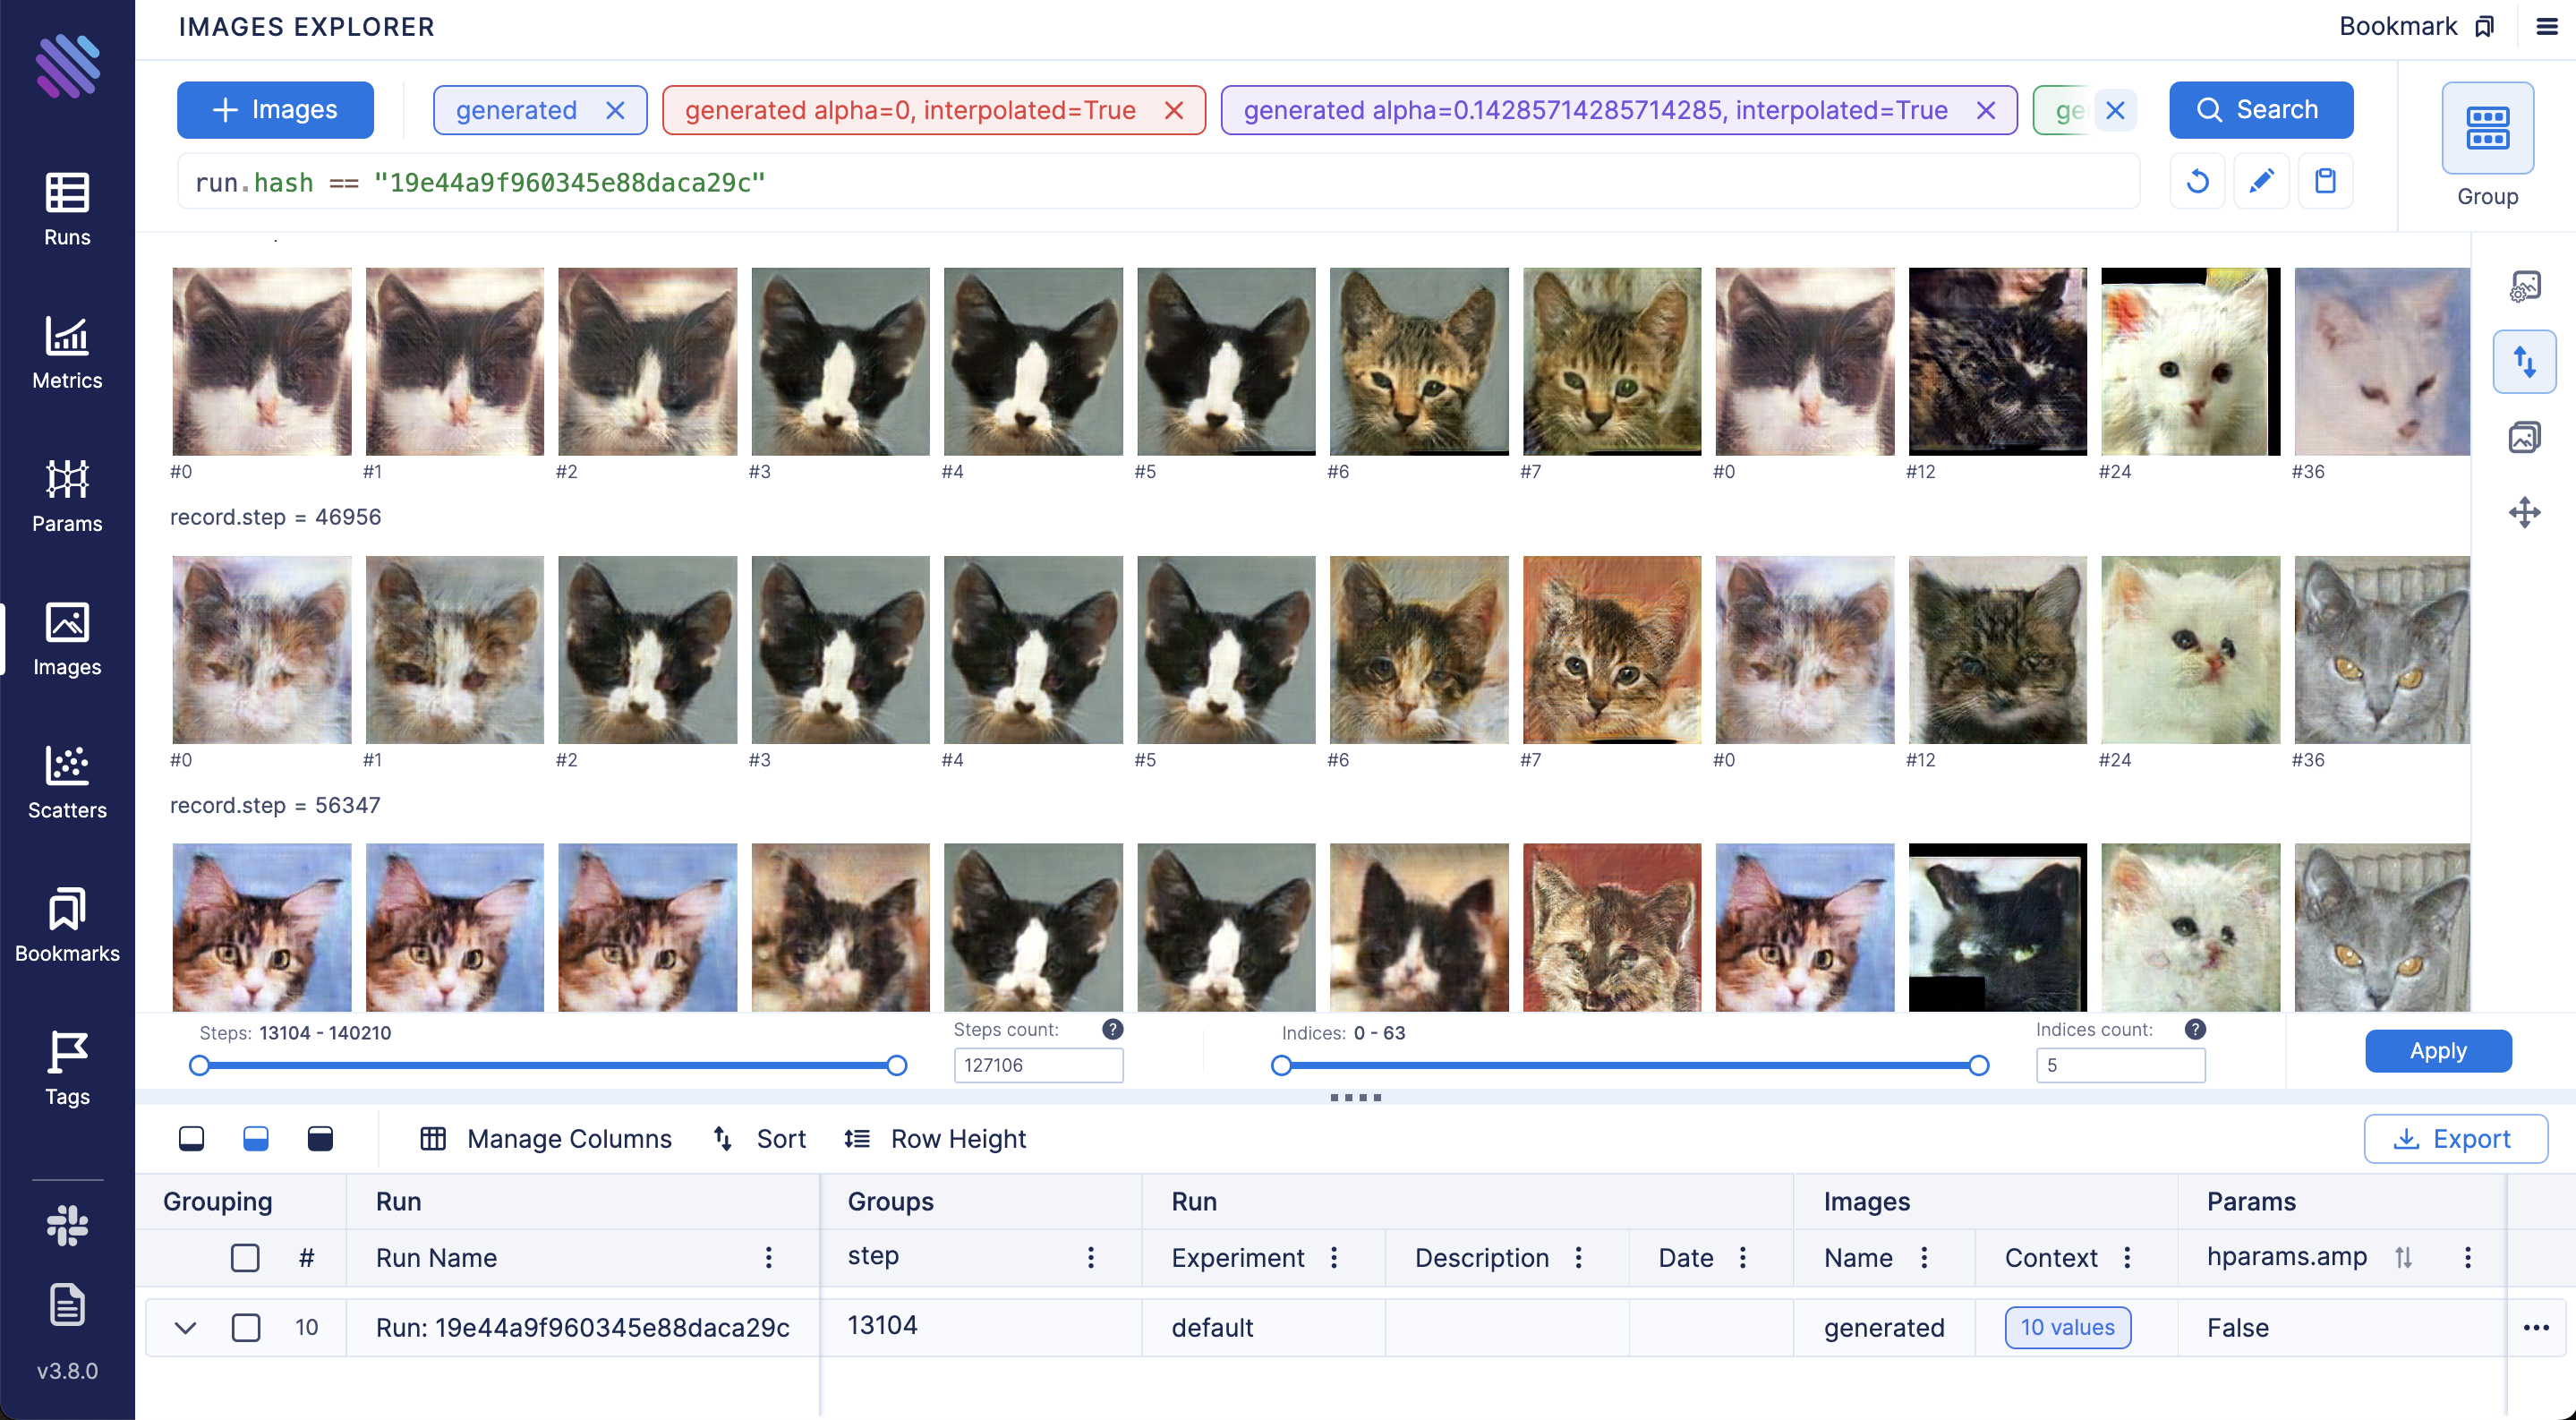Open the Groups column options menu
This screenshot has width=2576, height=1420.
(x=1090, y=1257)
